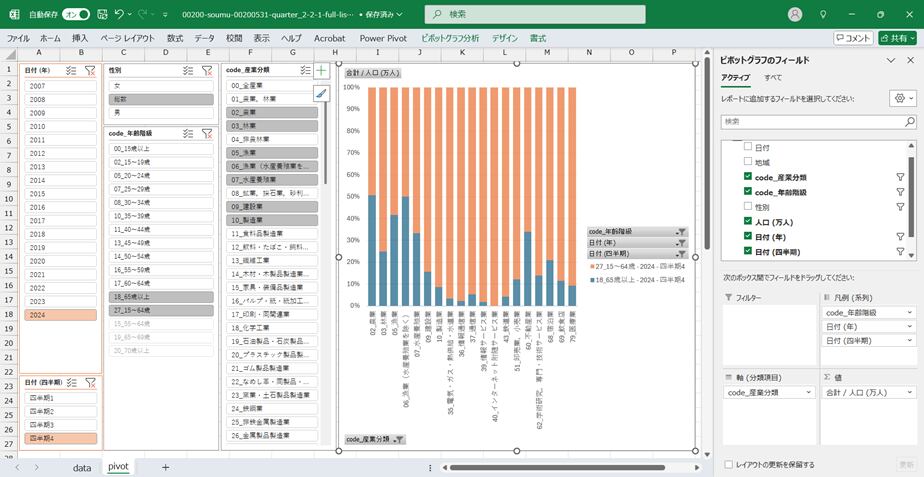Add a new sheet with plus icon
924x477 pixels.
(165, 467)
